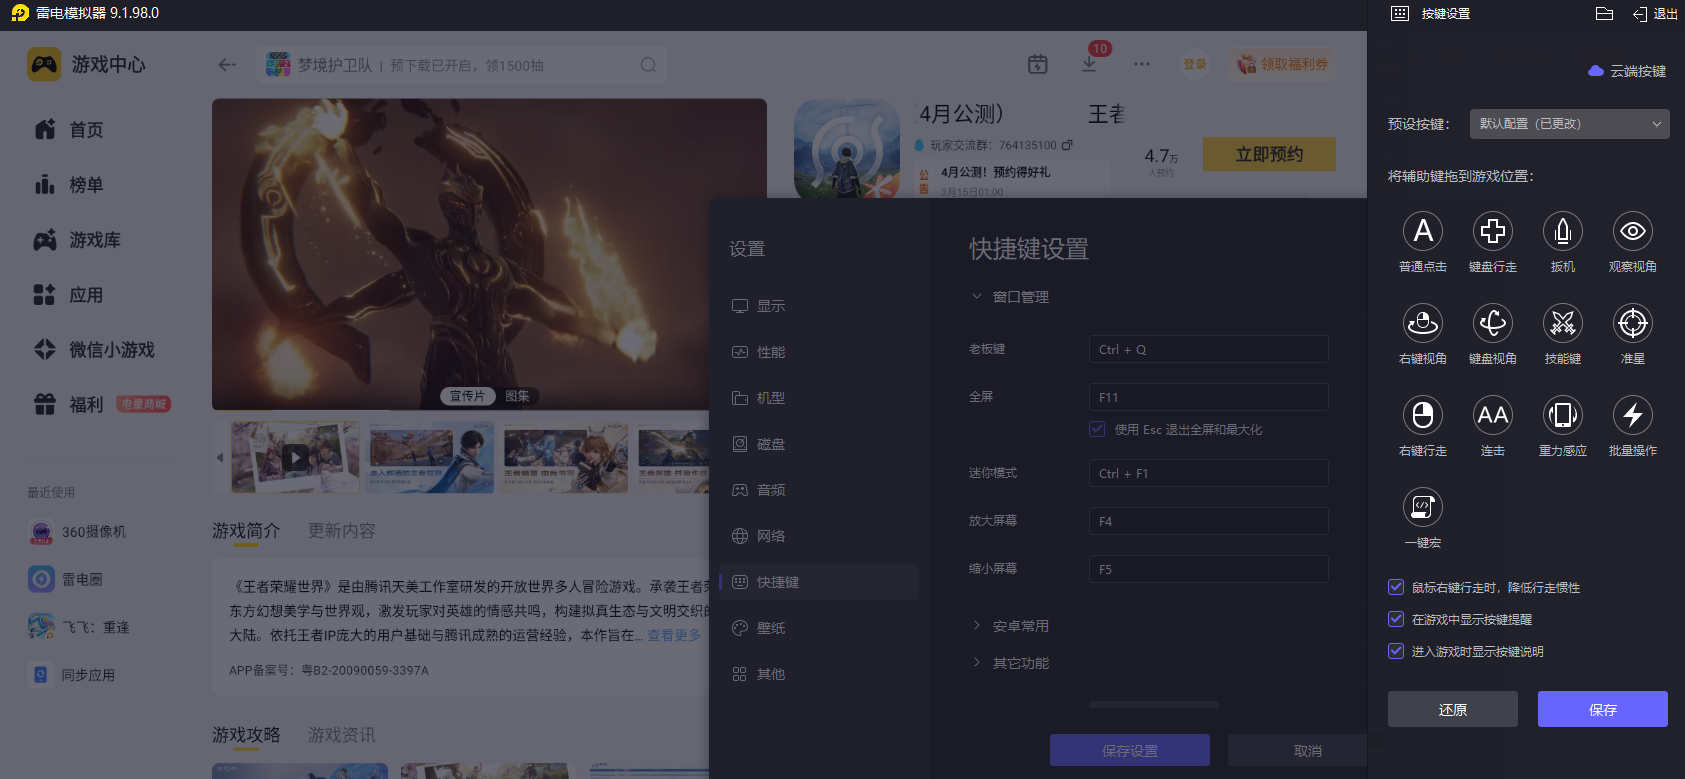The image size is (1685, 779).
Task: Select the 右键视角 mouse-view icon
Action: (x=1423, y=323)
